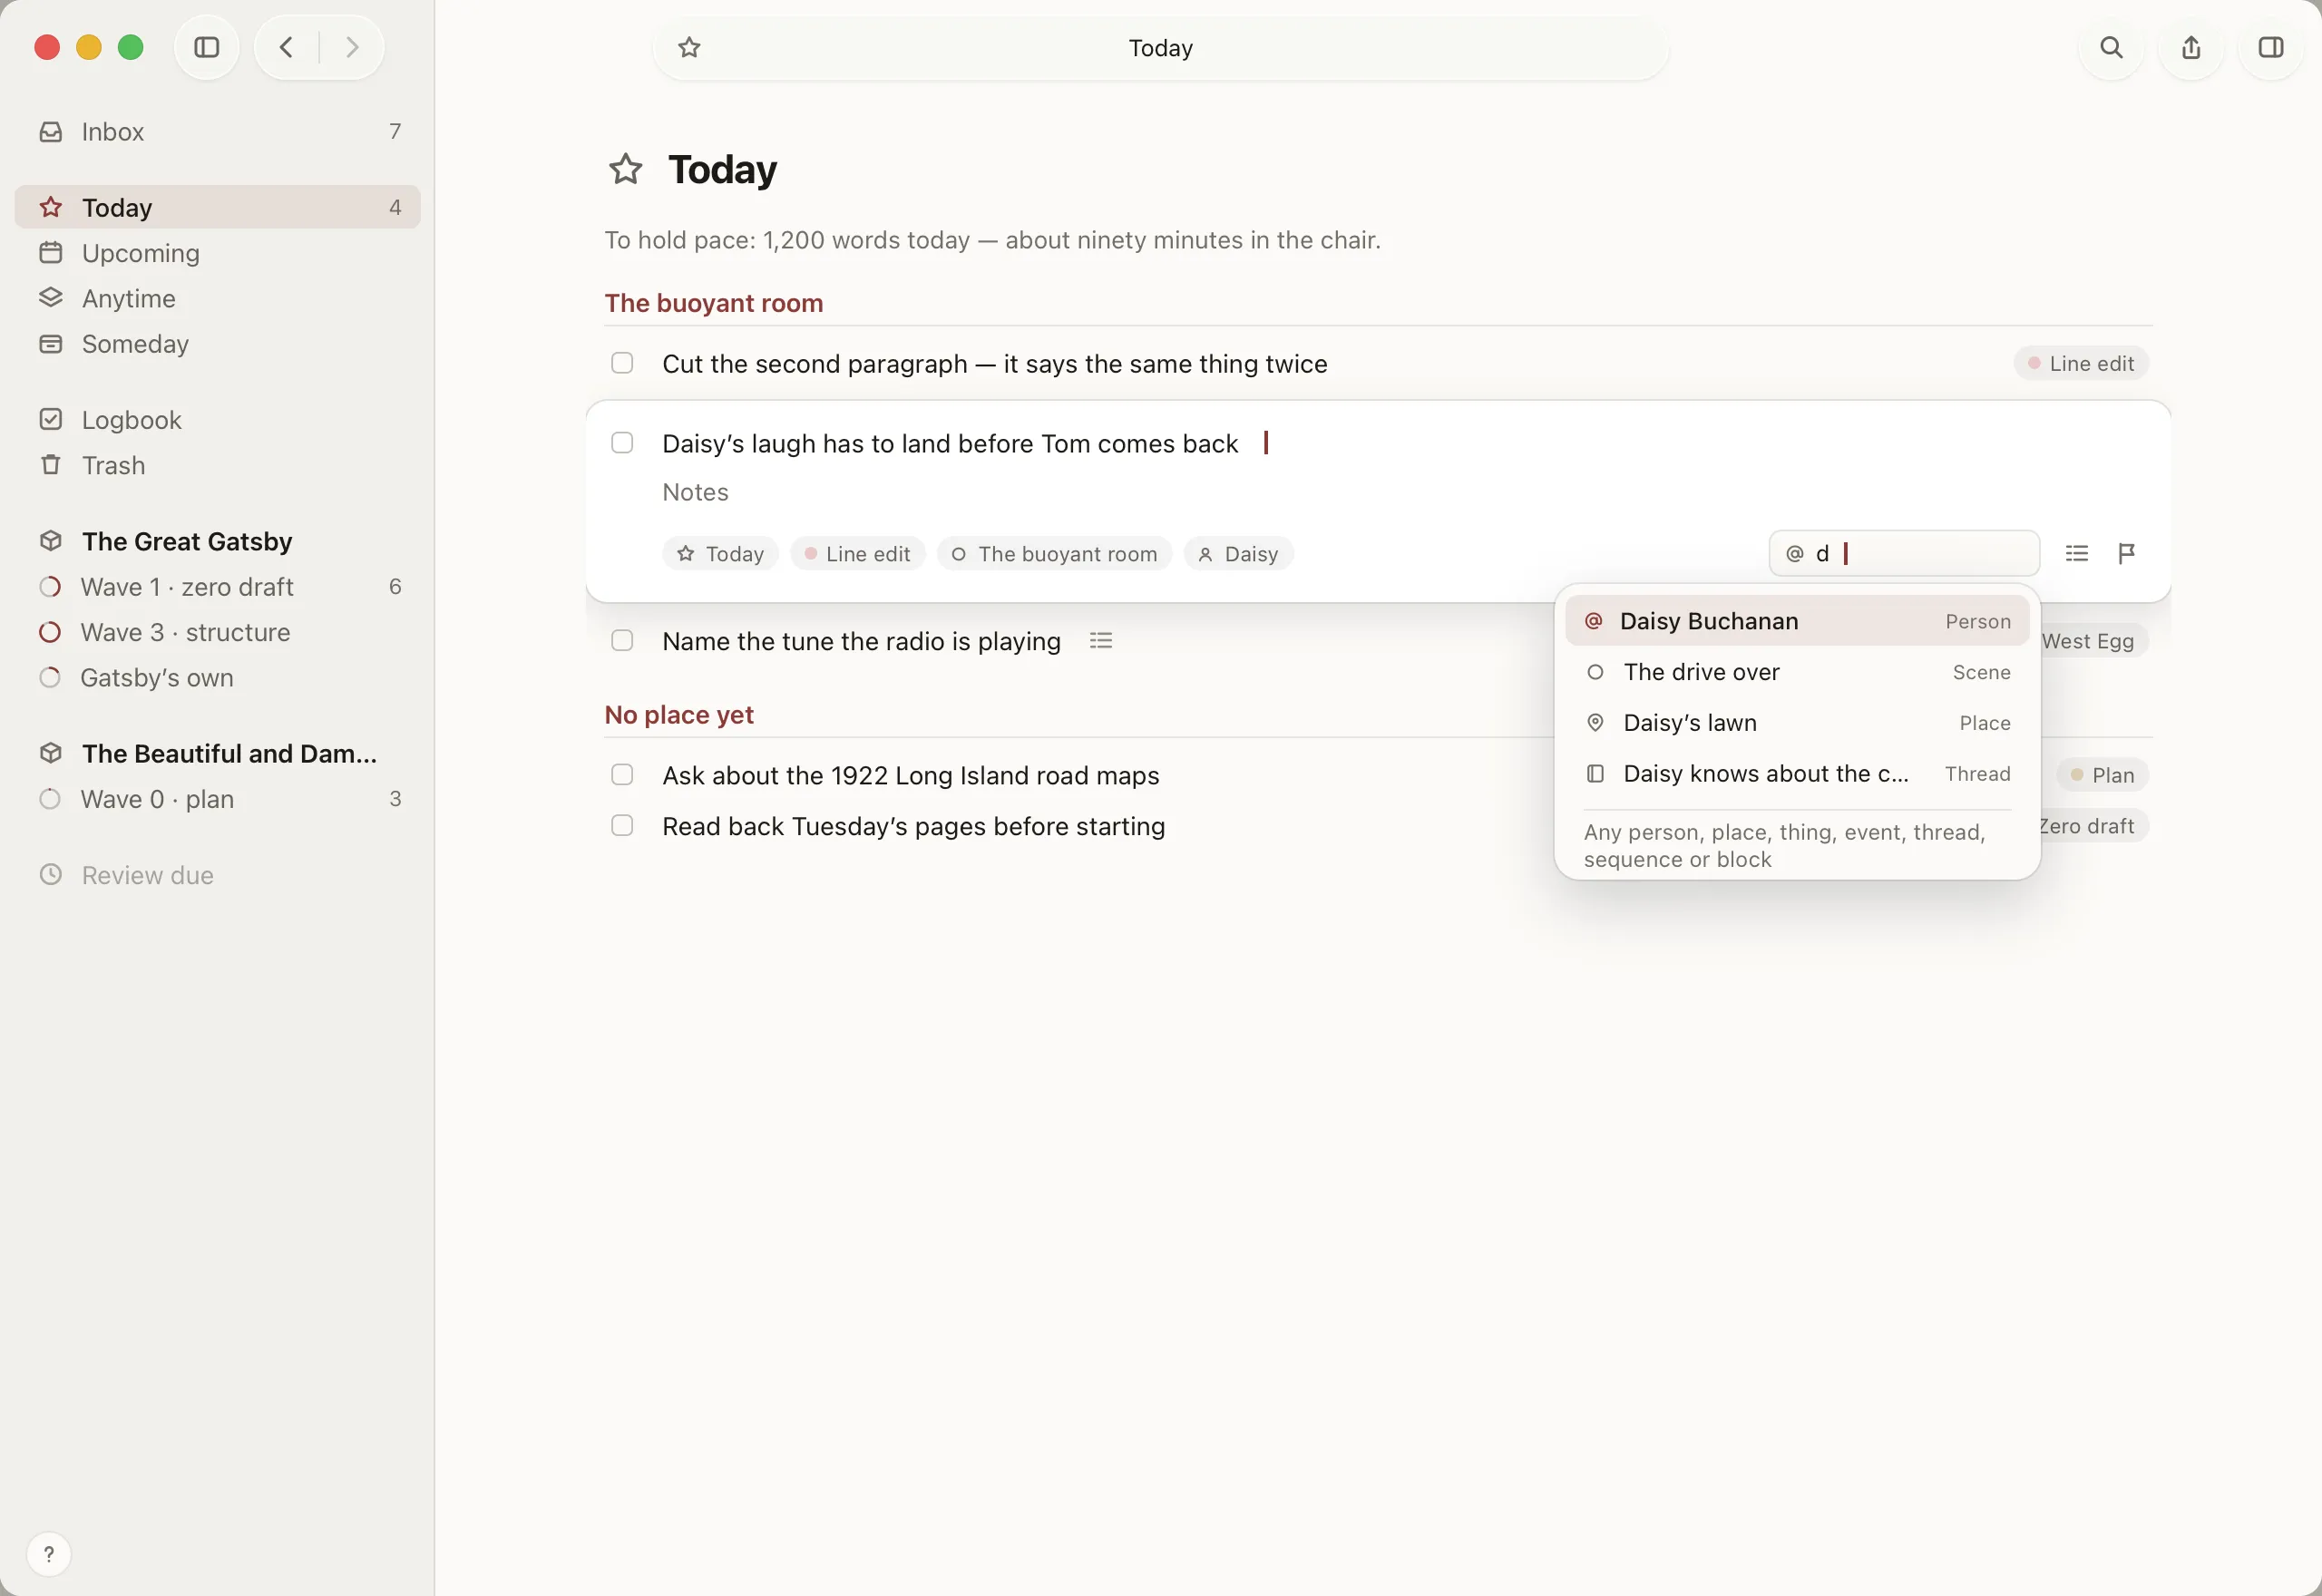Viewport: 2322px width, 1596px height.
Task: Click the checklist icon in task editor
Action: pyautogui.click(x=2077, y=553)
